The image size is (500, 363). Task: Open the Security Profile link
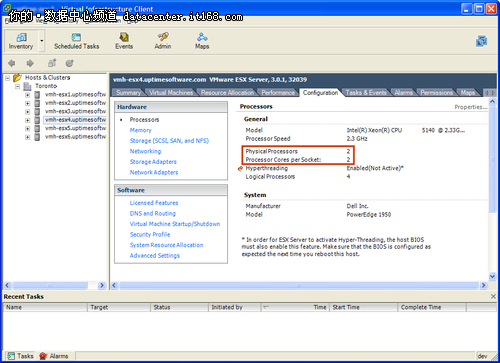point(150,235)
